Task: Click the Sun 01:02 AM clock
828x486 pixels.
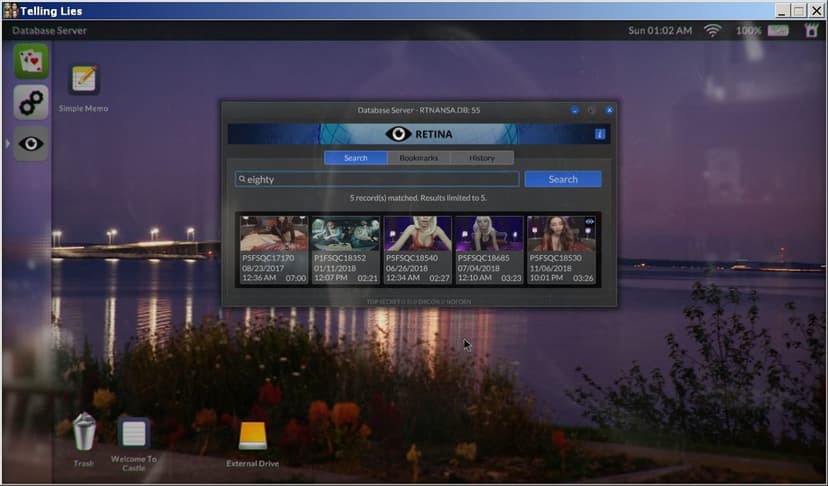Action: pos(660,31)
